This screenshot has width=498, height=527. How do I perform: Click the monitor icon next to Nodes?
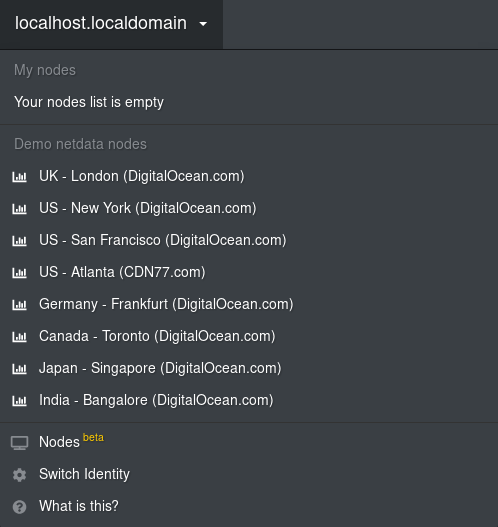[19, 443]
